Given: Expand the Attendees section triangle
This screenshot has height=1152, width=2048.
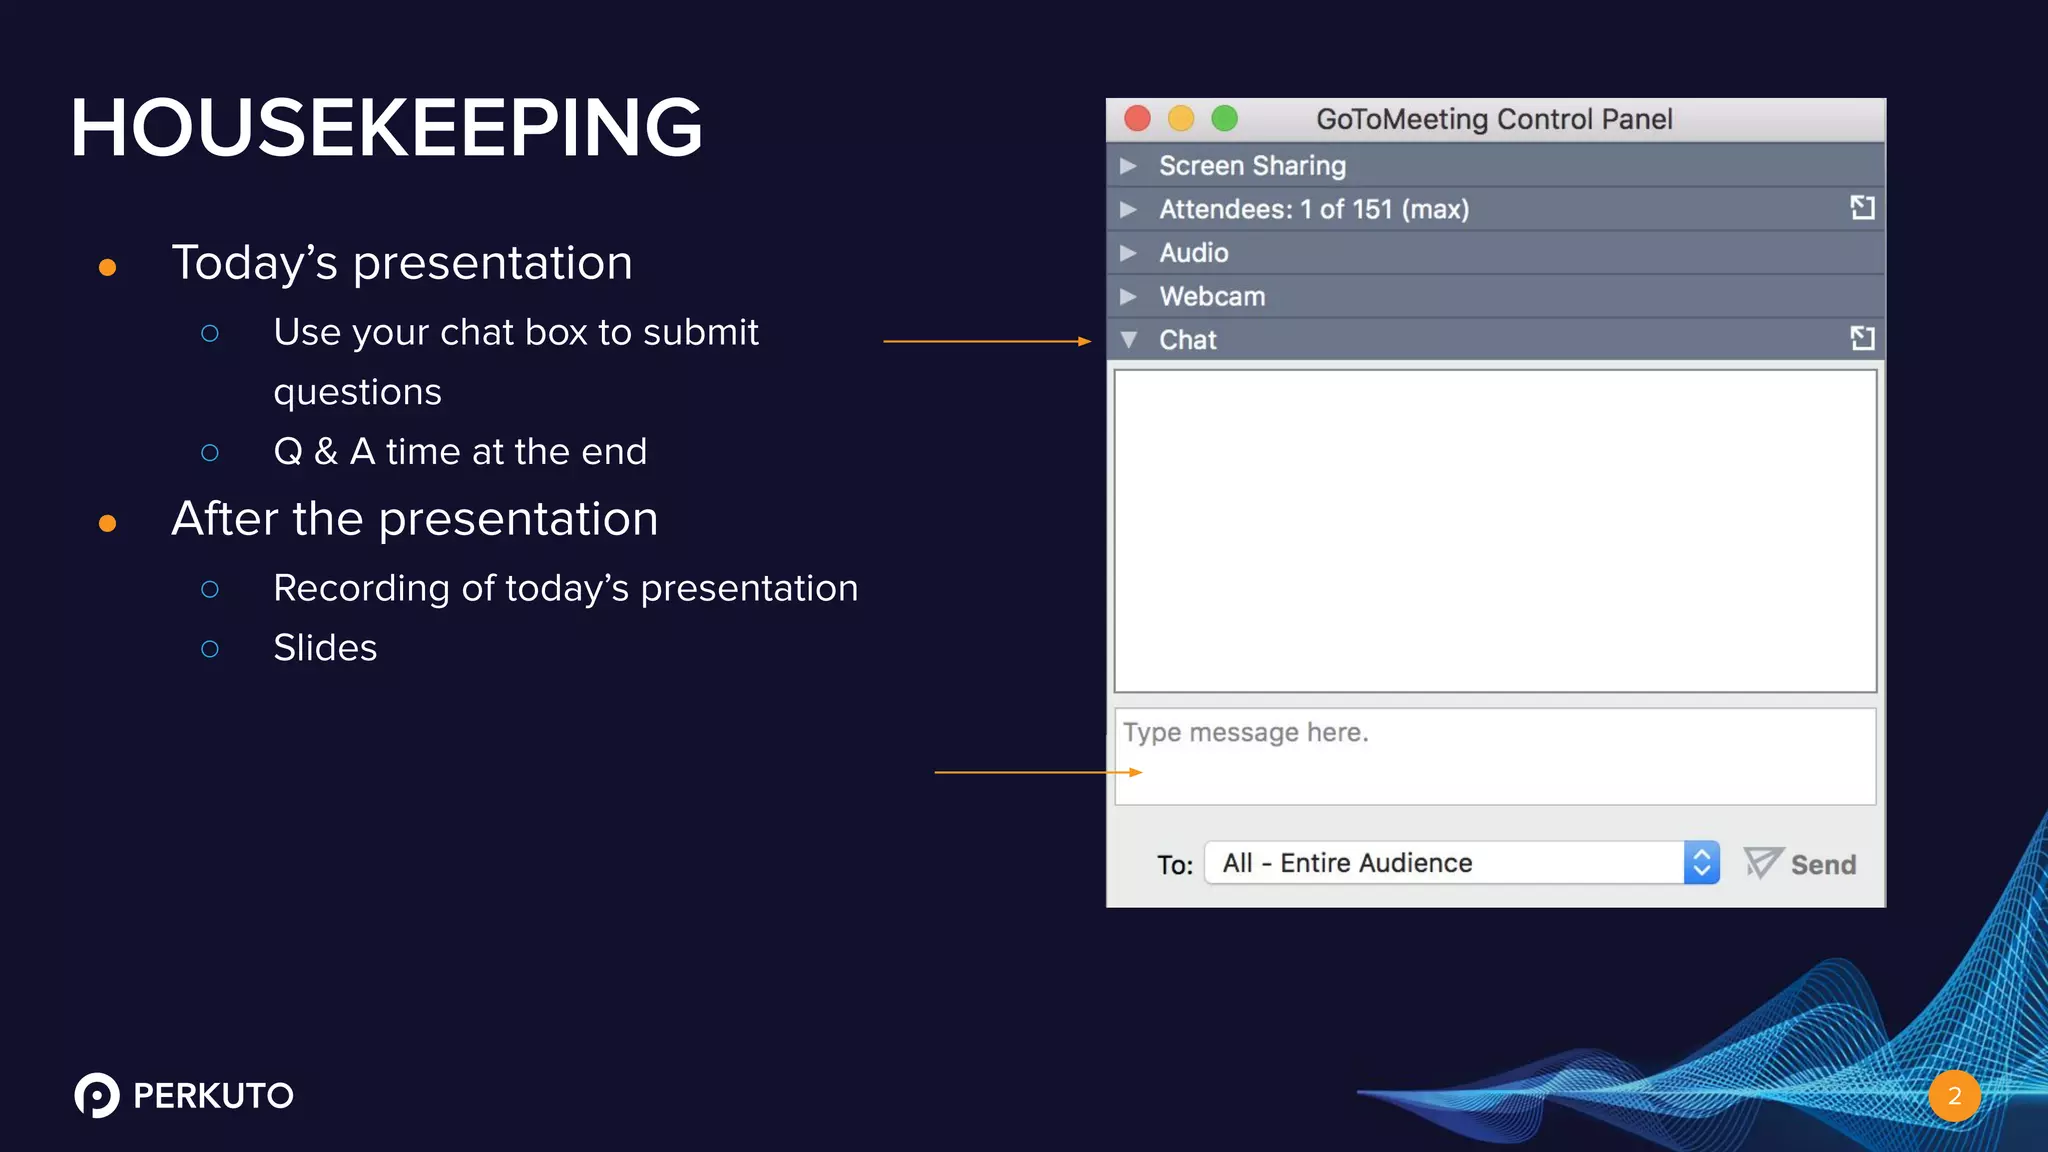Looking at the screenshot, I should [x=1129, y=209].
